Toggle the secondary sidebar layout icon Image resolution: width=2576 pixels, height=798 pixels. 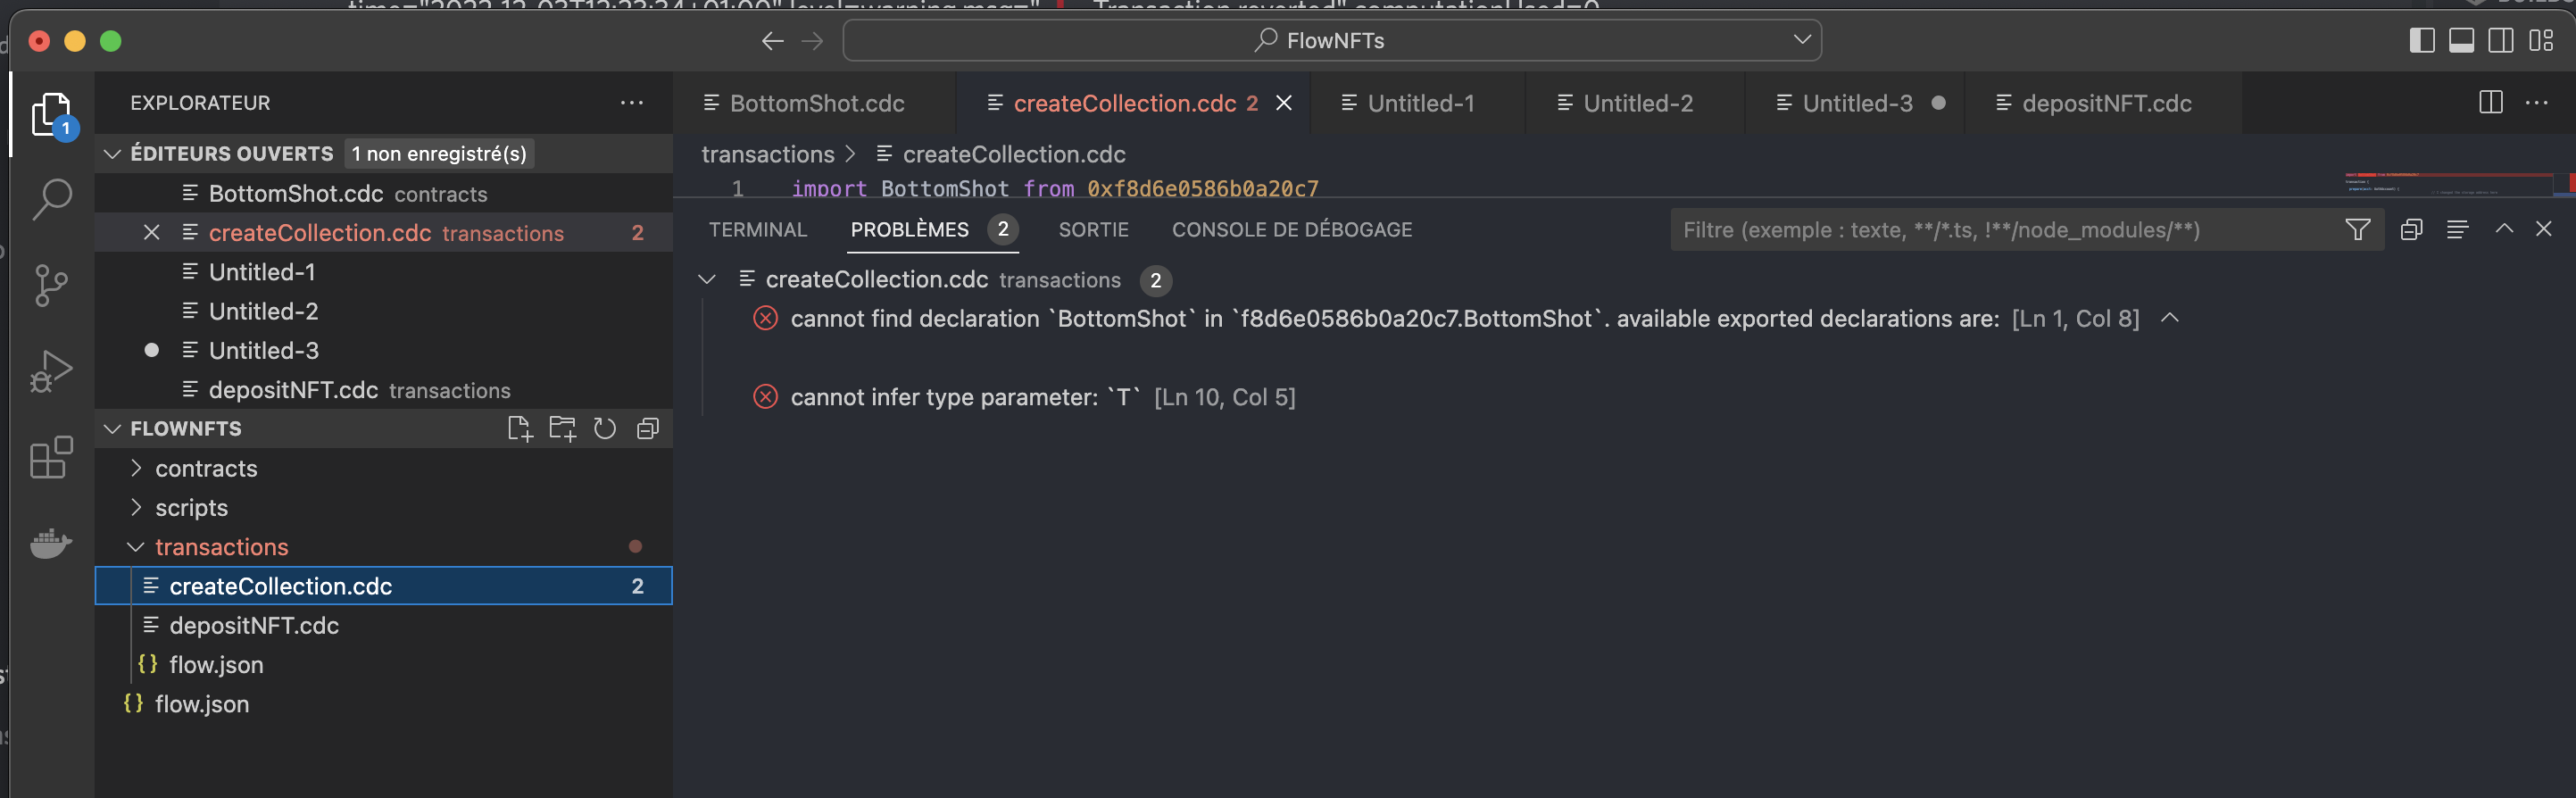[x=2501, y=41]
